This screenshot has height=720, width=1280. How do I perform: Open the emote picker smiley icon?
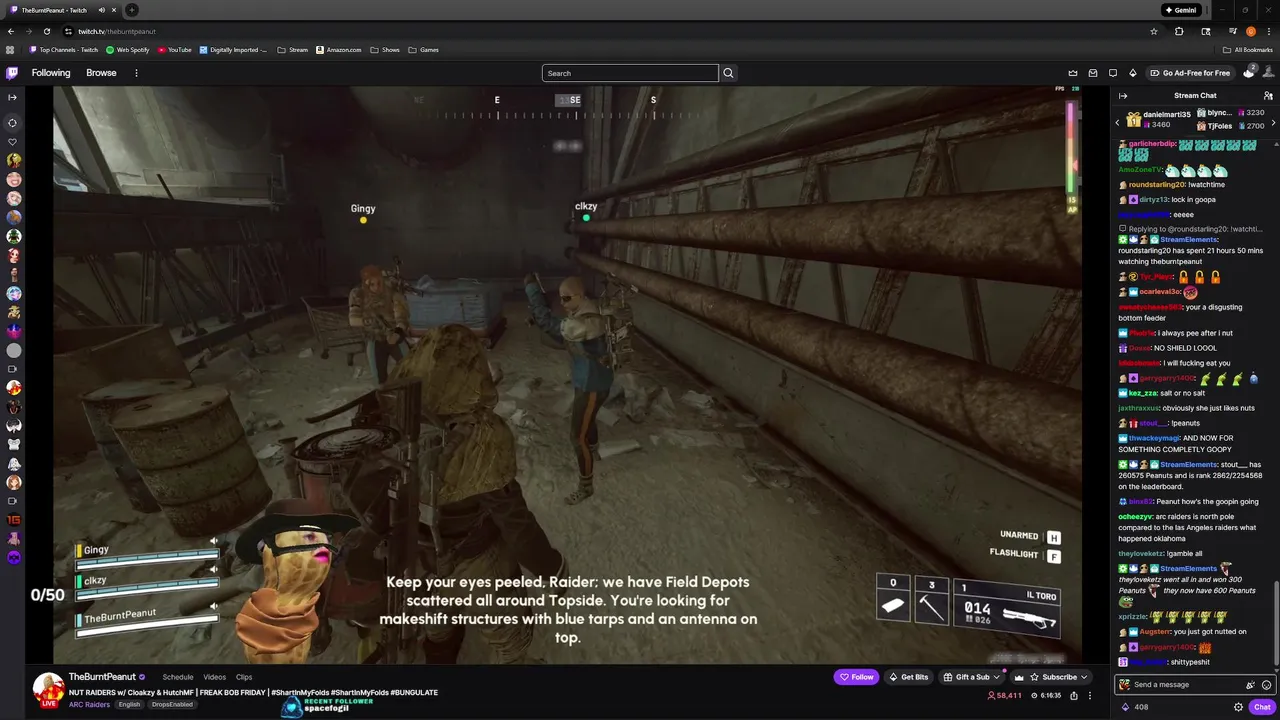1266,685
